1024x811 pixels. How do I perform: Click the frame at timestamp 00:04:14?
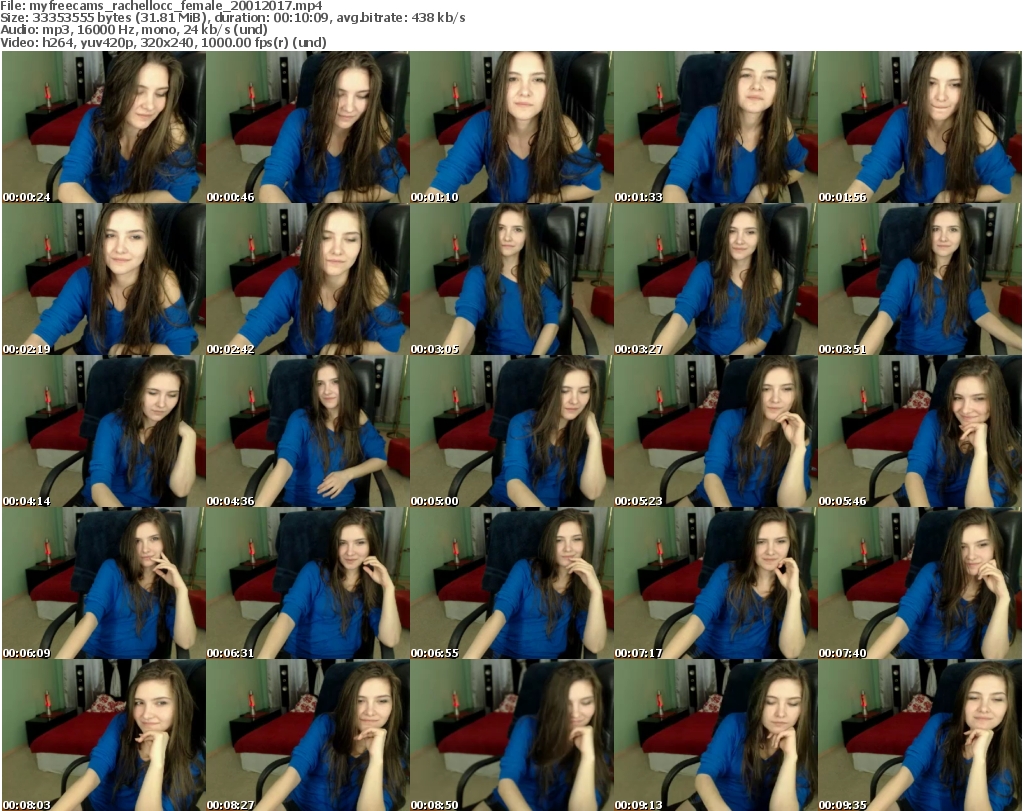[104, 432]
